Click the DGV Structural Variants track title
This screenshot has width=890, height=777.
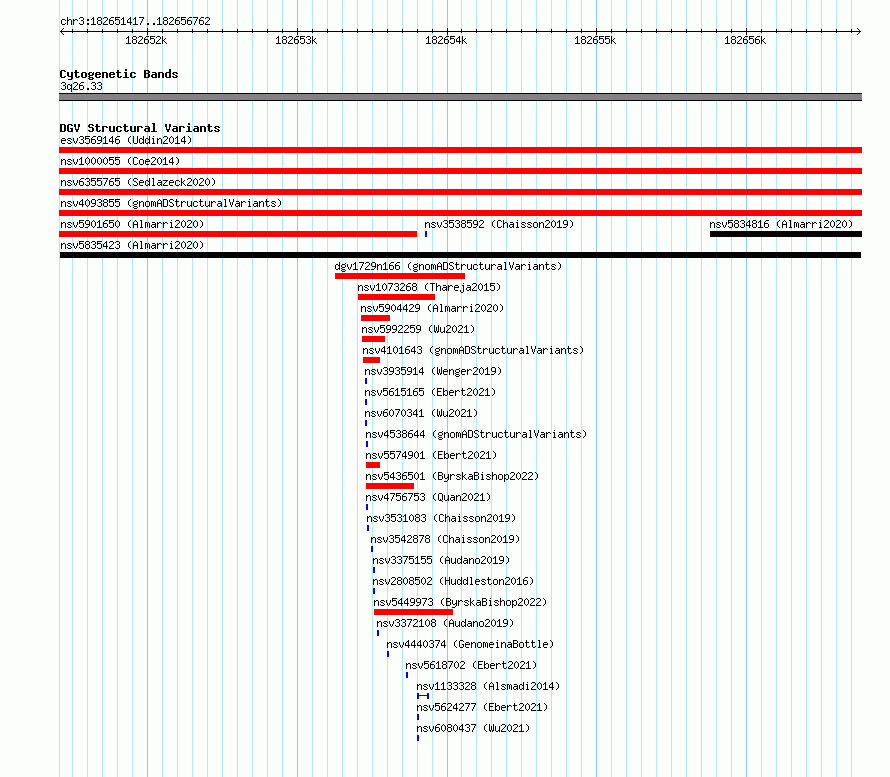(x=140, y=128)
